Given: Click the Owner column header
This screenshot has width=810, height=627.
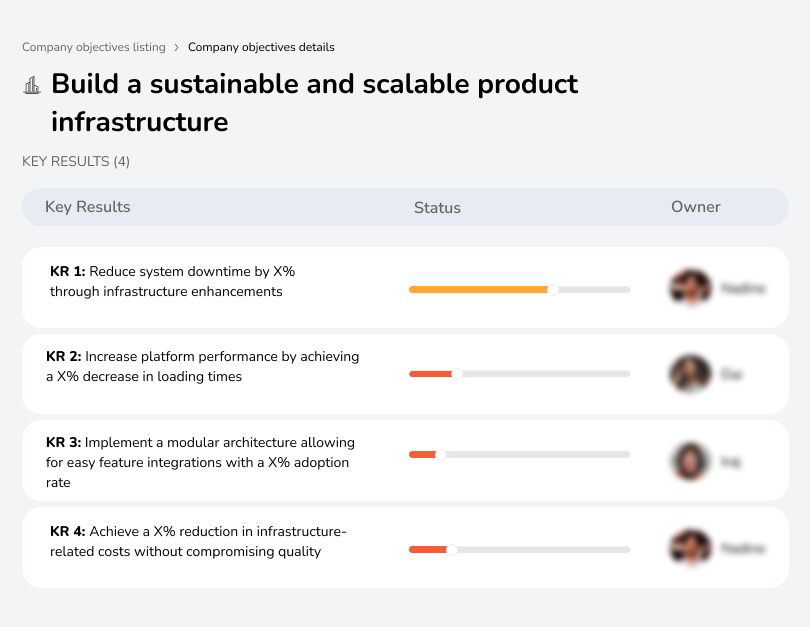Looking at the screenshot, I should [x=695, y=207].
